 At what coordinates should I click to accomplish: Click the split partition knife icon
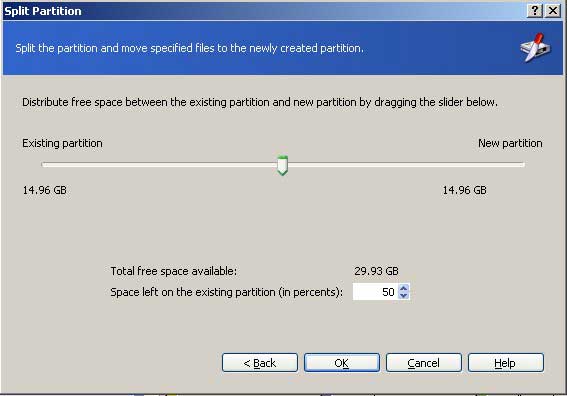[x=536, y=47]
